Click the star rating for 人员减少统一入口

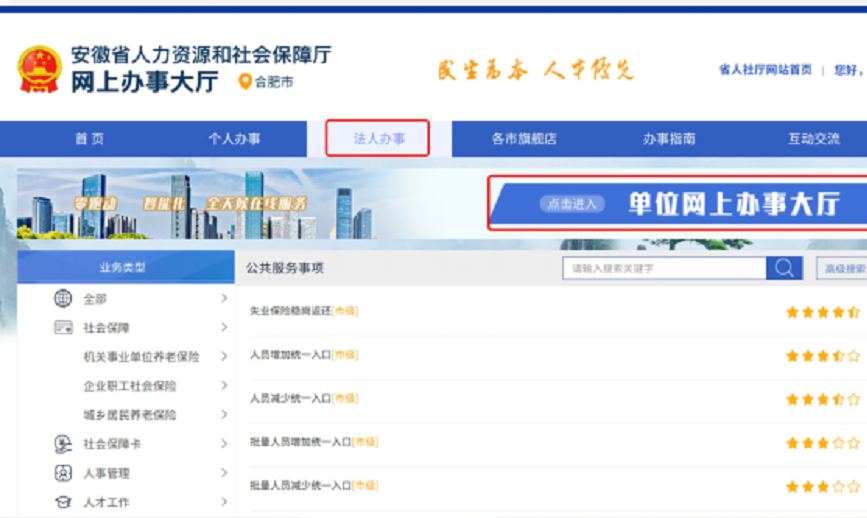coord(823,399)
